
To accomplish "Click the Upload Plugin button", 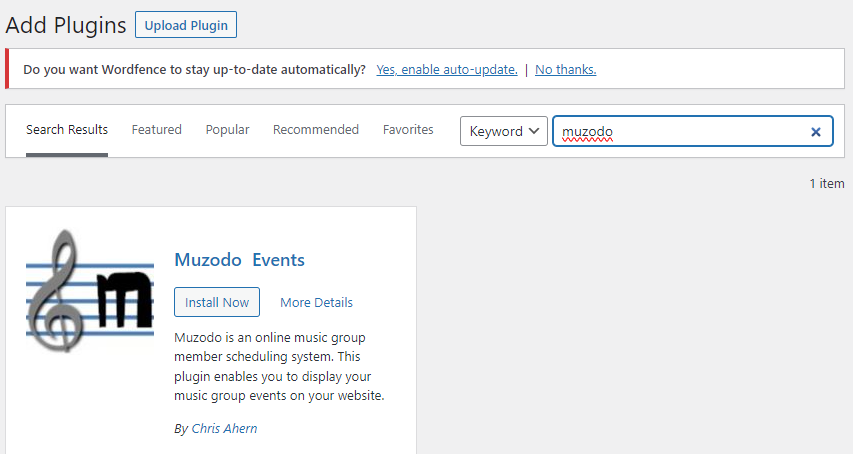I will [x=186, y=25].
